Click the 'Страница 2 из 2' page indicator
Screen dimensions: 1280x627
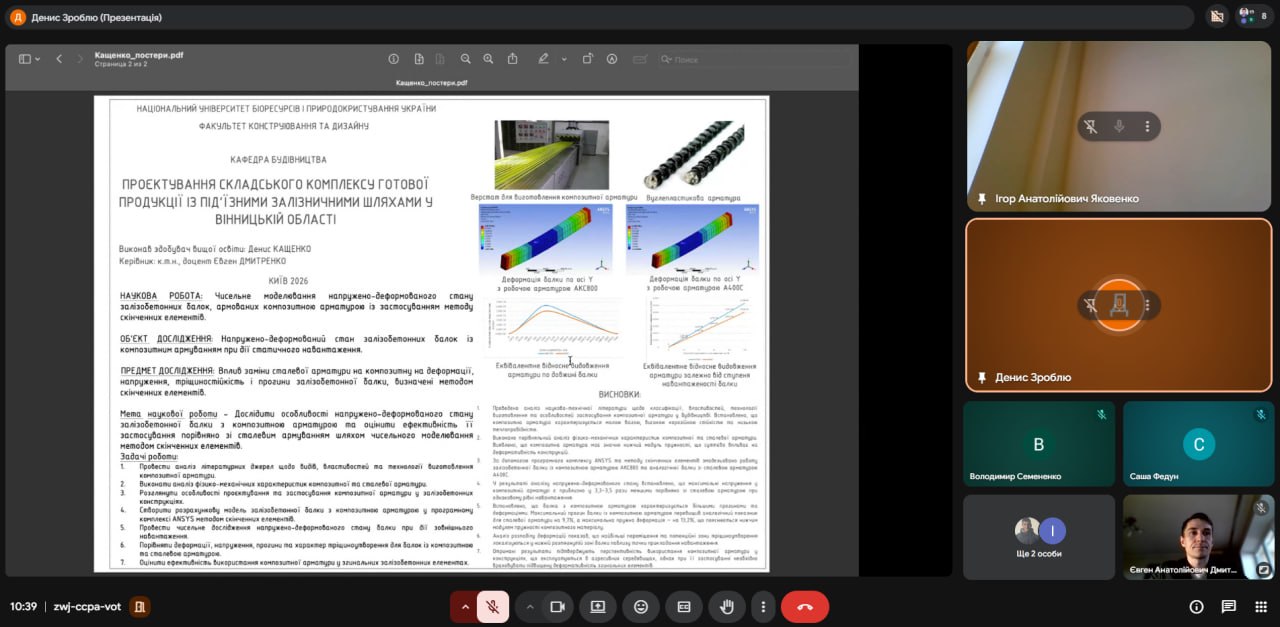tap(121, 64)
